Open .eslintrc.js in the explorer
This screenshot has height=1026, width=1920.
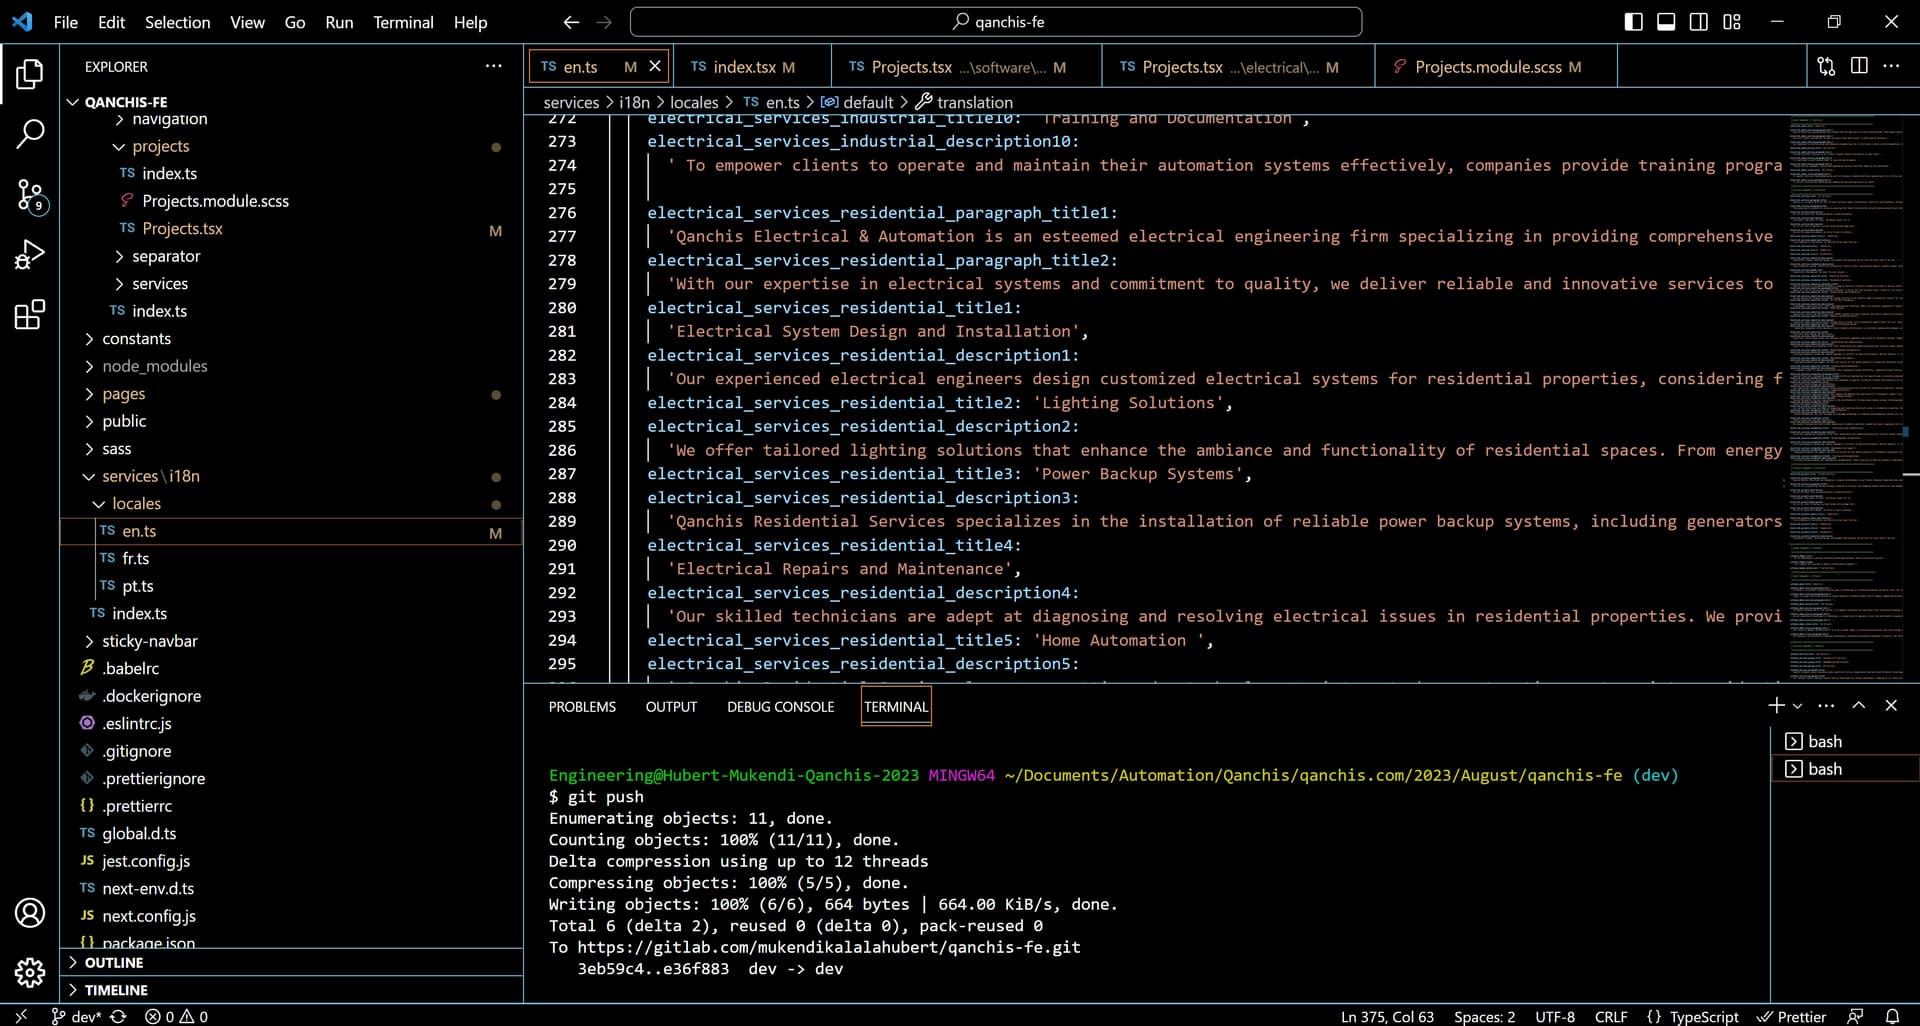click(x=292, y=723)
